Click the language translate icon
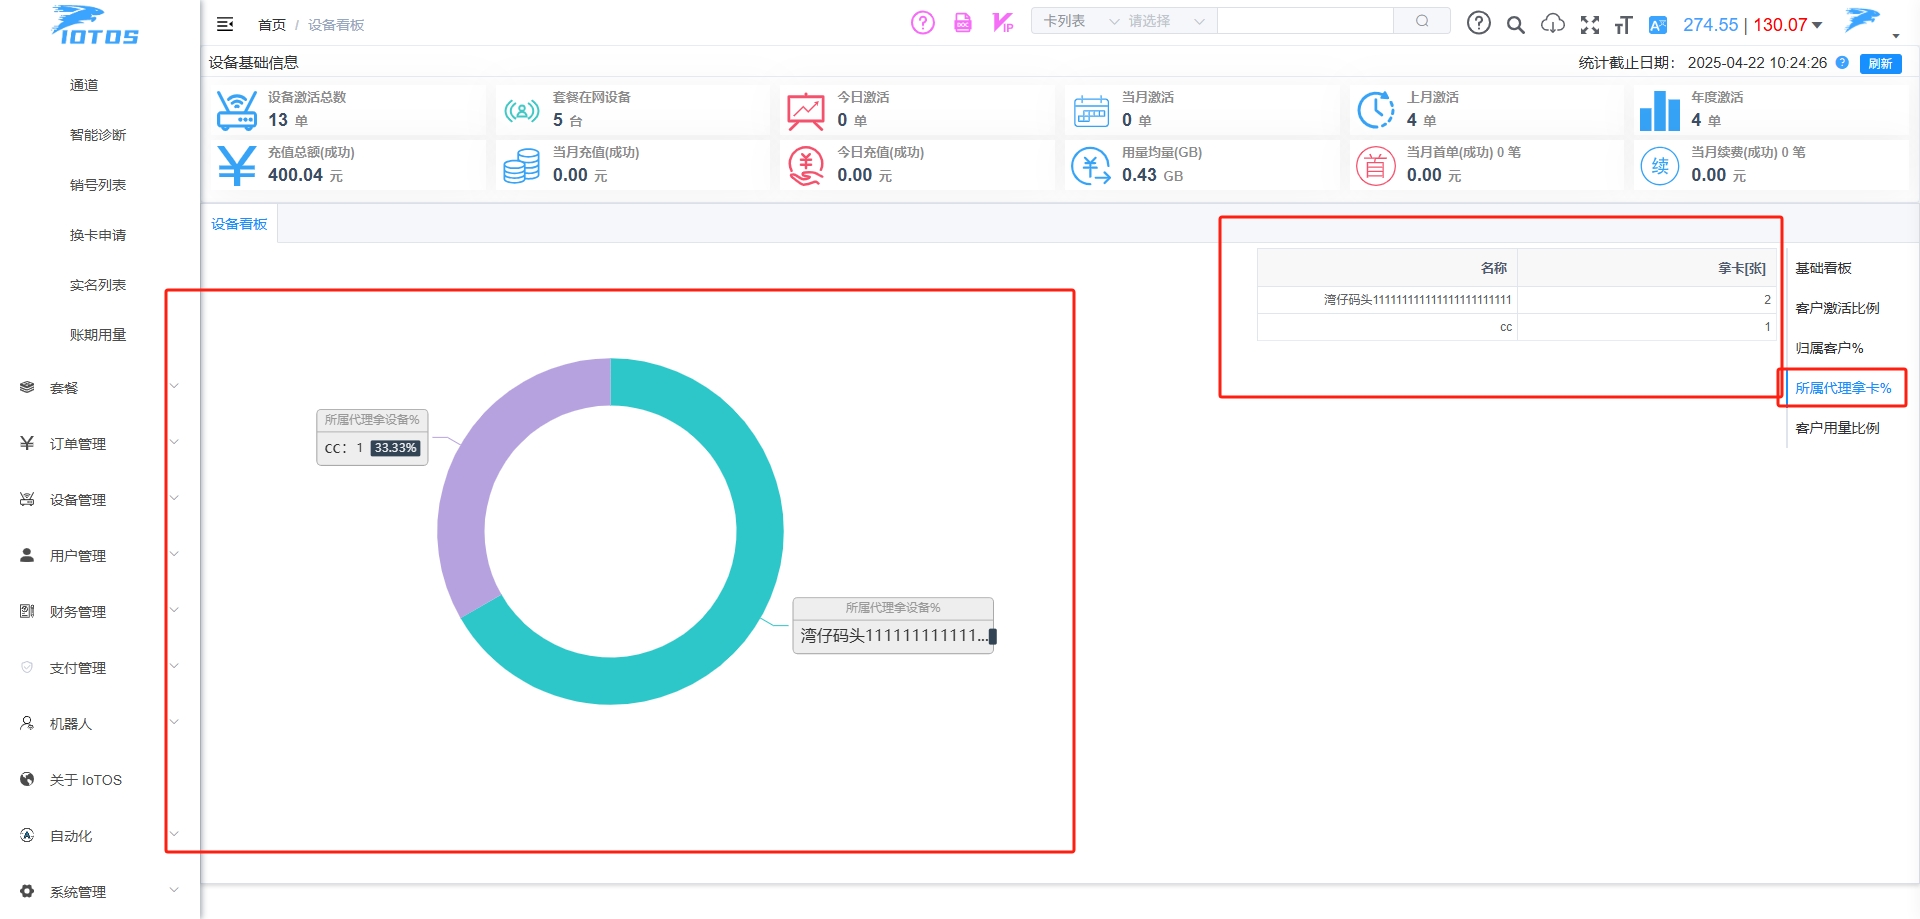 (1658, 25)
